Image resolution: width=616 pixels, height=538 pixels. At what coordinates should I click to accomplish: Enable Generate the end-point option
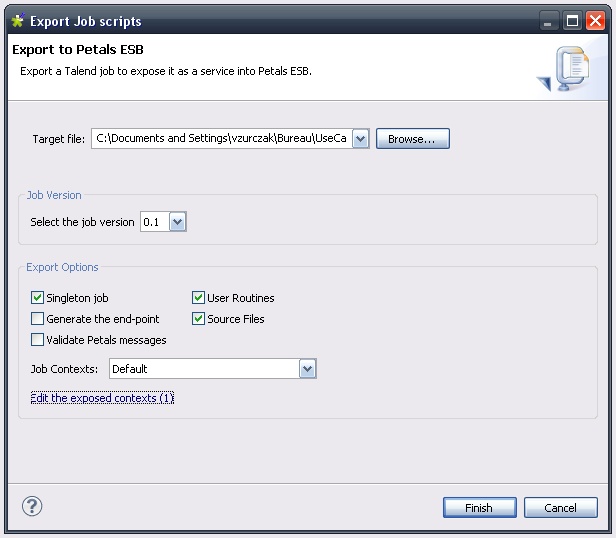pos(38,319)
